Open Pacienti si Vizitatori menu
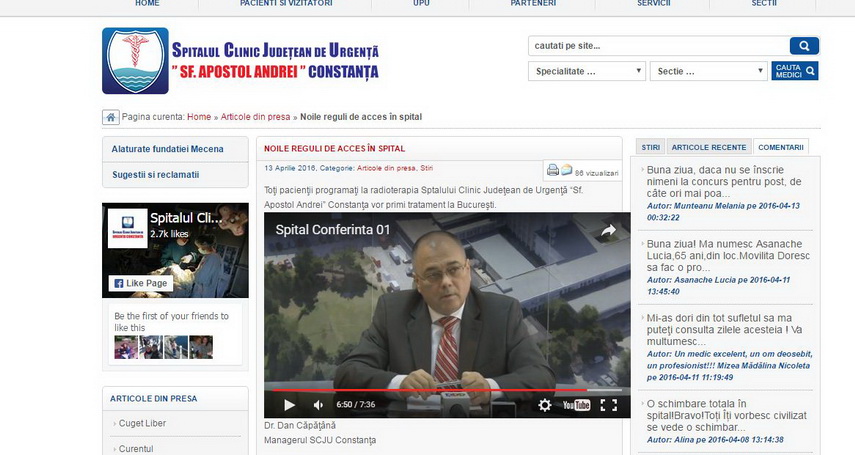855x455 pixels. [284, 4]
